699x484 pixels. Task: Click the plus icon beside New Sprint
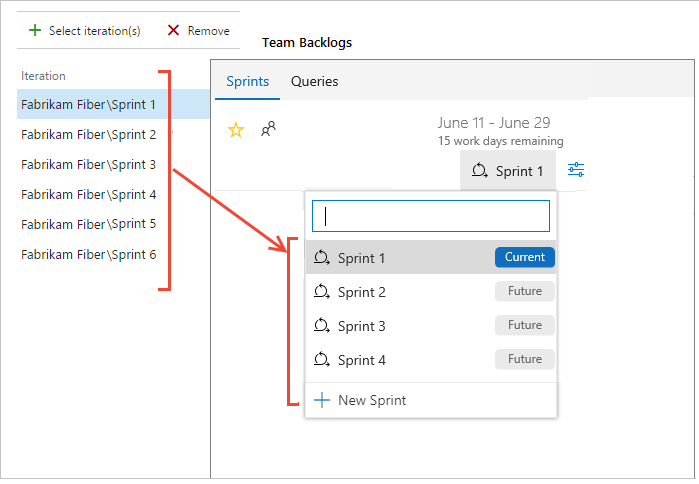point(322,400)
